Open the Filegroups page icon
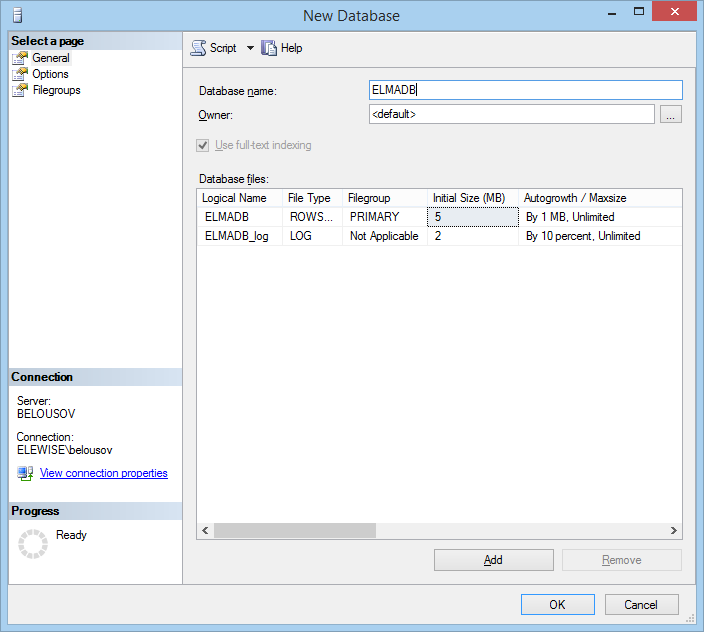The width and height of the screenshot is (704, 632). pyautogui.click(x=20, y=90)
